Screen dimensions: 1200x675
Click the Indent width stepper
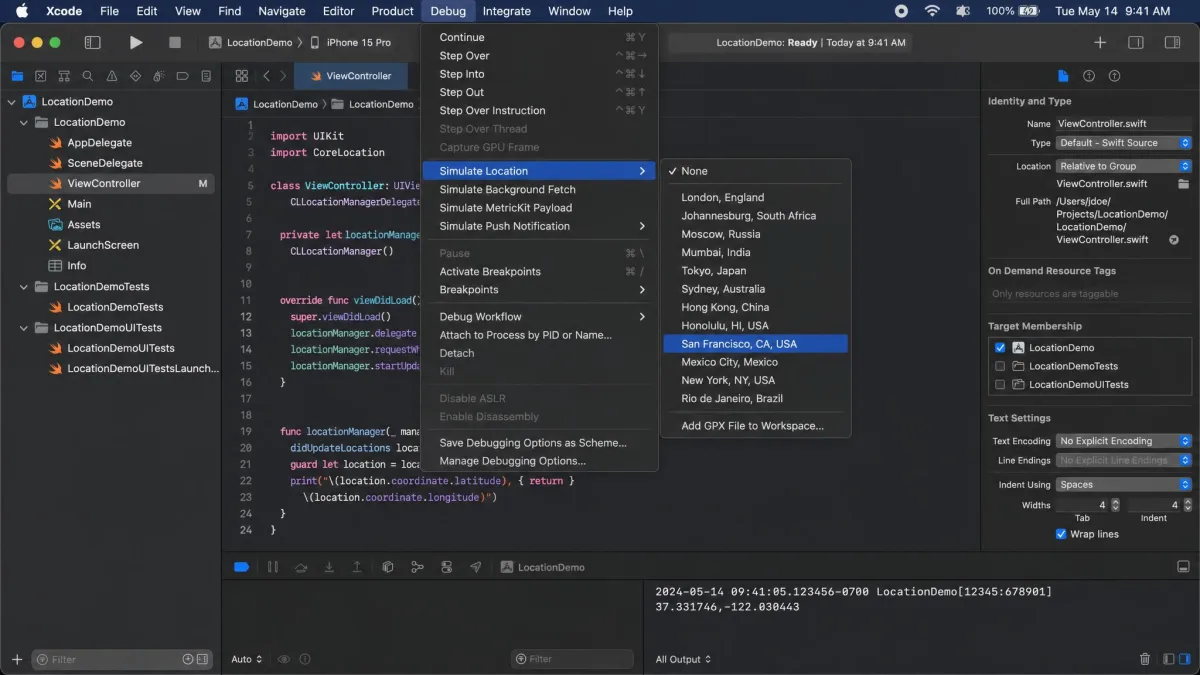(x=1187, y=505)
